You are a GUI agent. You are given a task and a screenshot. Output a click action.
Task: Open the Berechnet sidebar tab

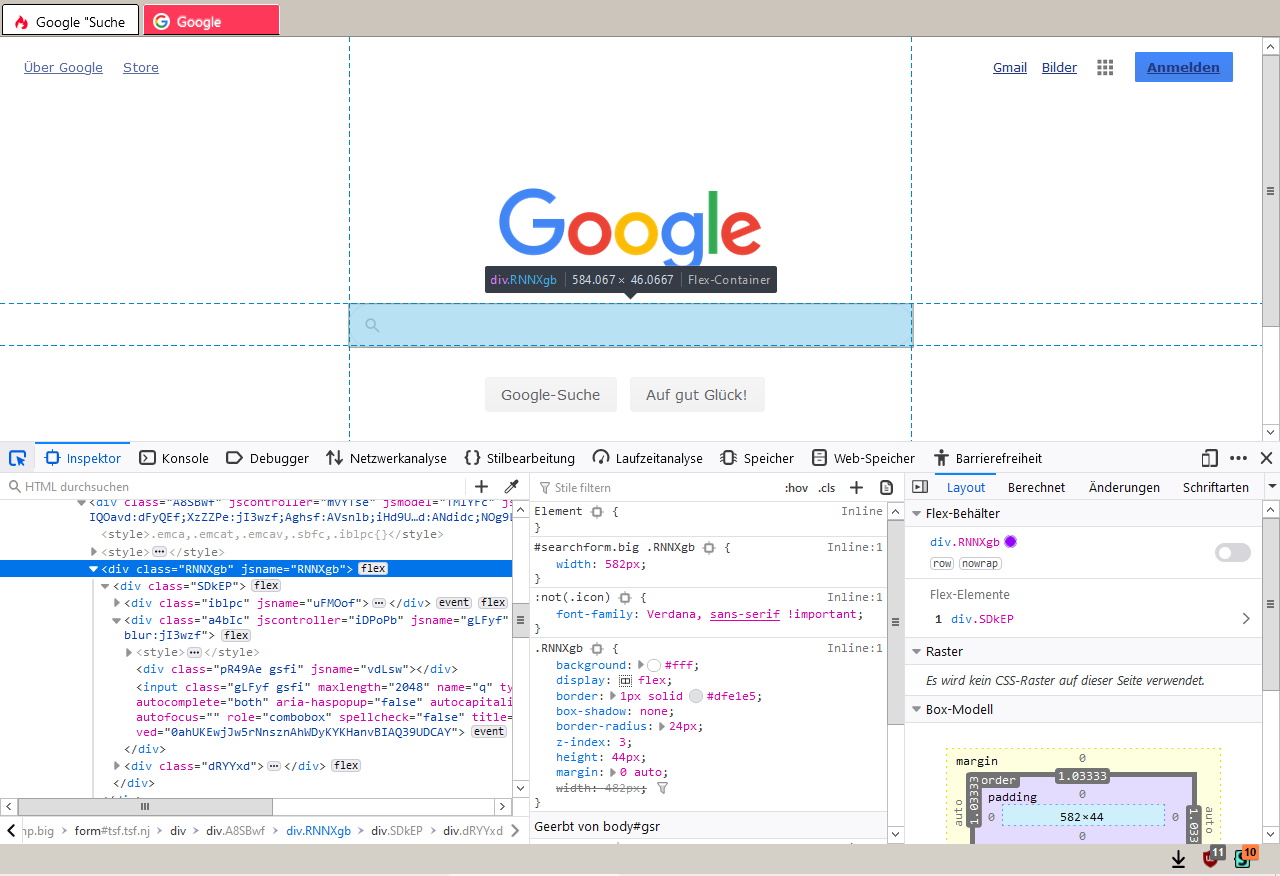(x=1035, y=487)
